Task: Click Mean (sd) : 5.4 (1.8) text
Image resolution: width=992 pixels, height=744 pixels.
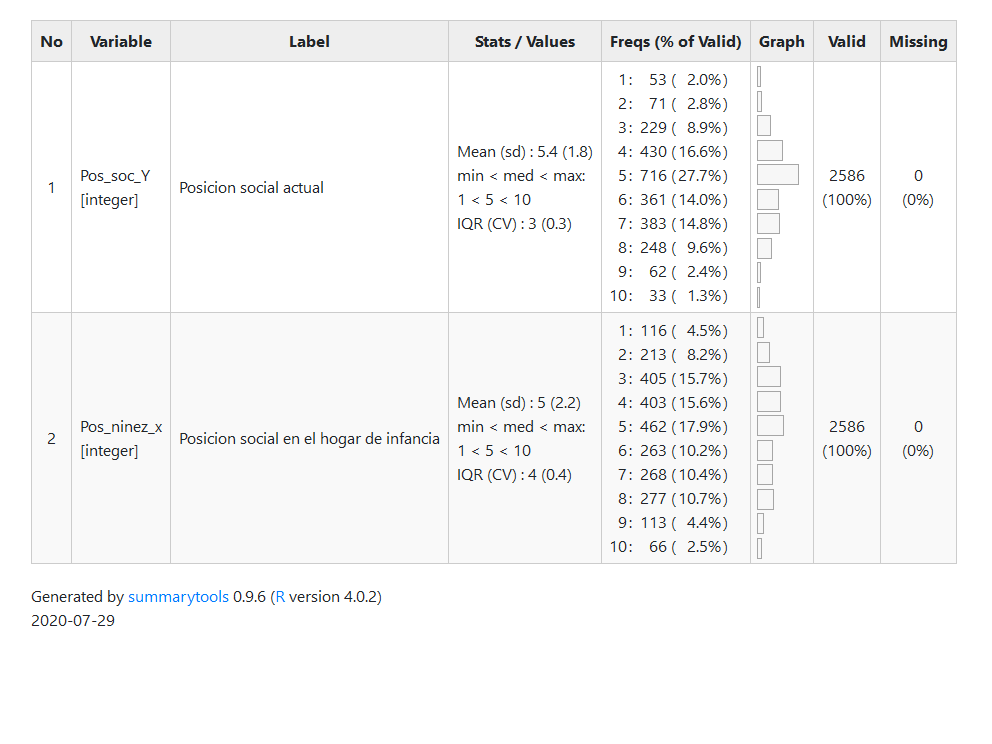Action: point(525,152)
